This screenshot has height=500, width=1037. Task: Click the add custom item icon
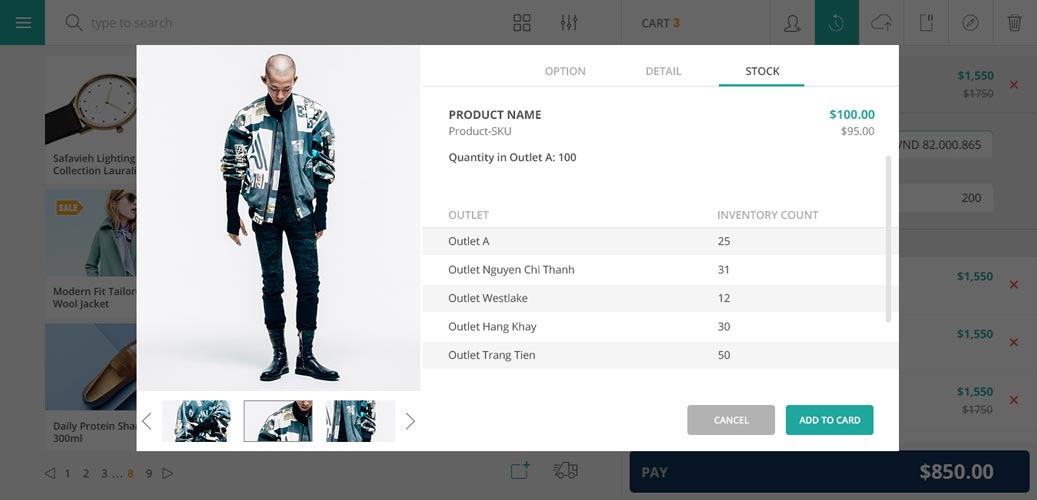point(520,470)
